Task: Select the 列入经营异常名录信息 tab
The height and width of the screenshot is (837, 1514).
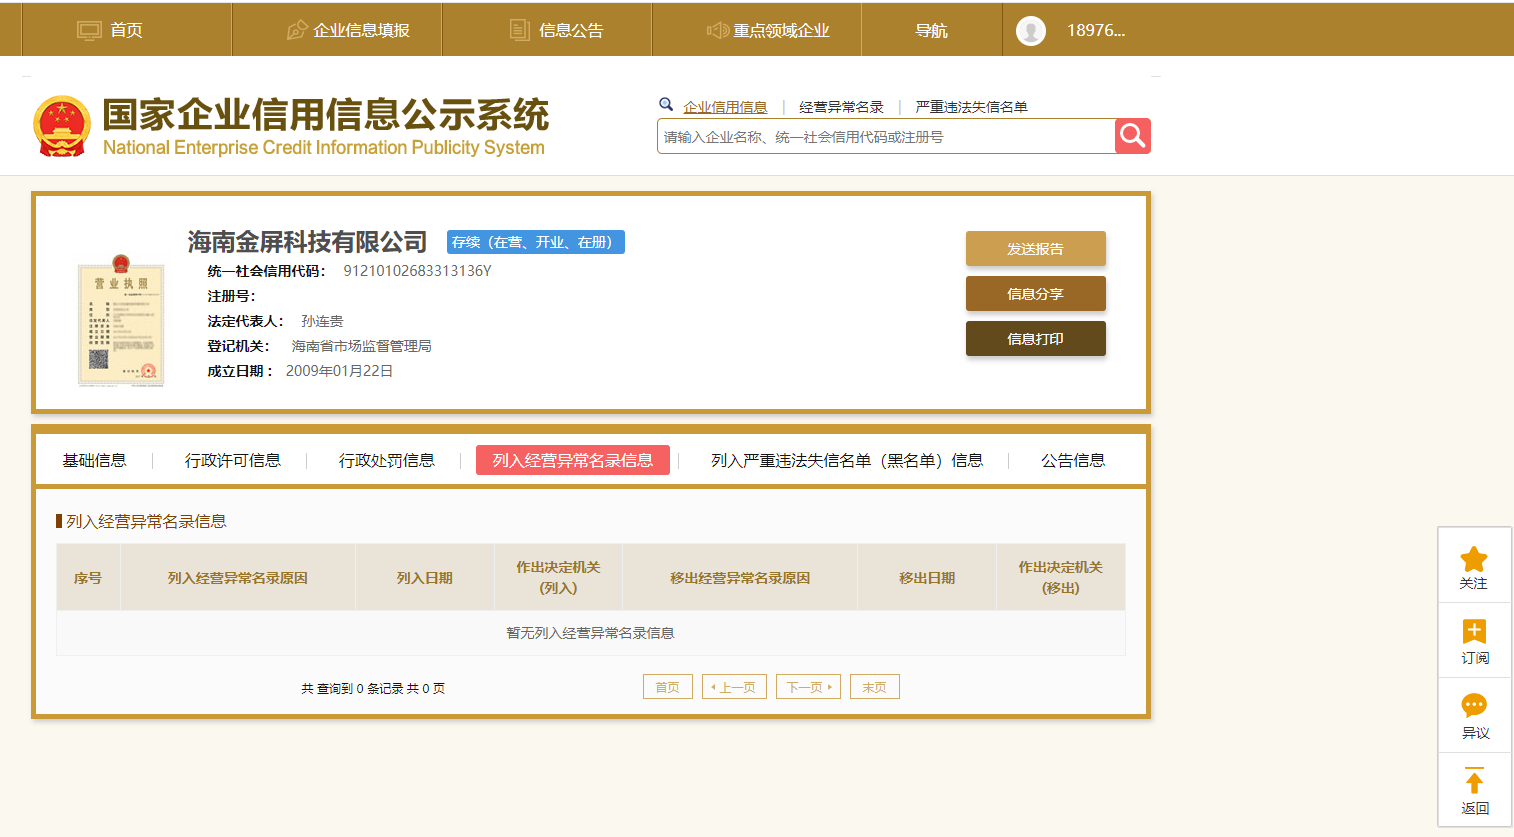Action: point(573,460)
